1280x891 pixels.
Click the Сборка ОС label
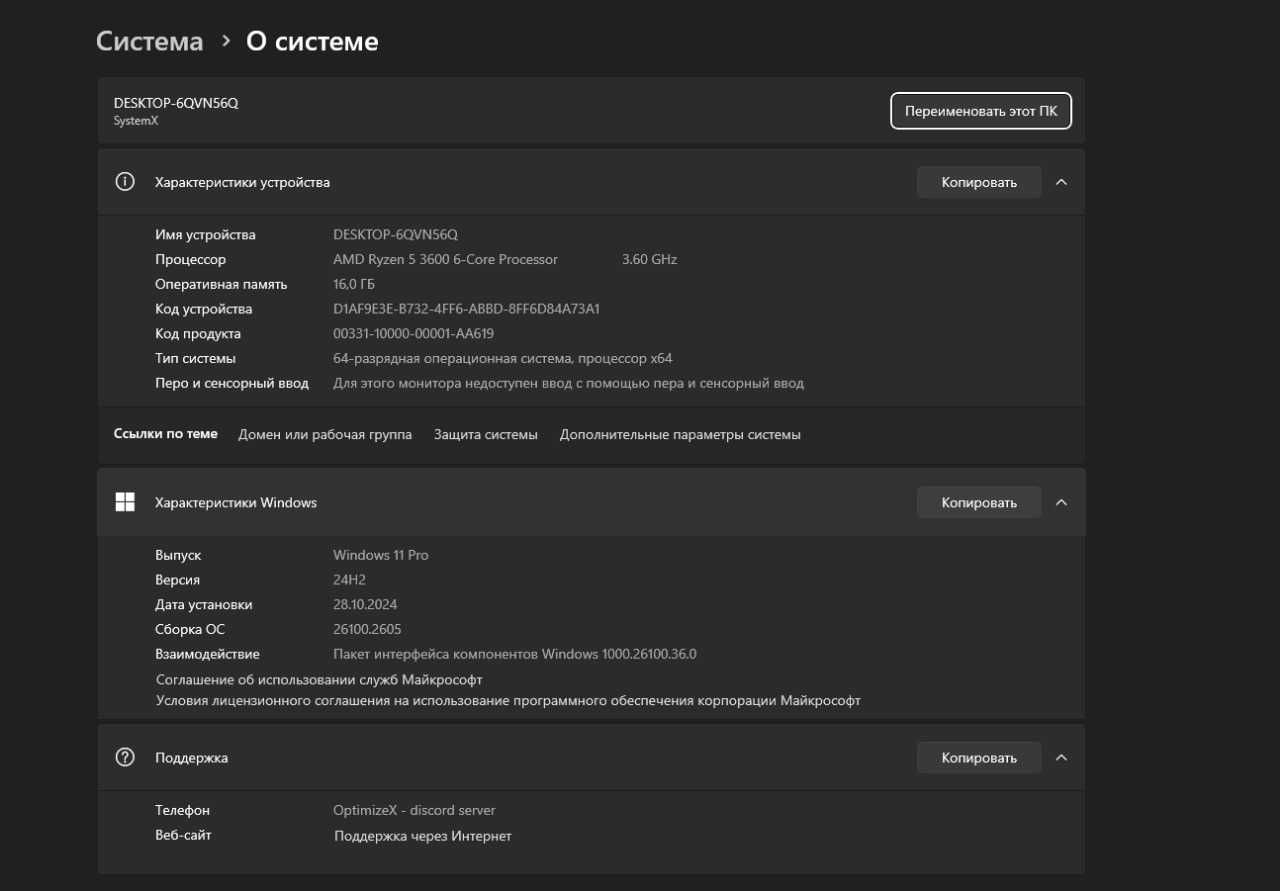click(x=190, y=629)
